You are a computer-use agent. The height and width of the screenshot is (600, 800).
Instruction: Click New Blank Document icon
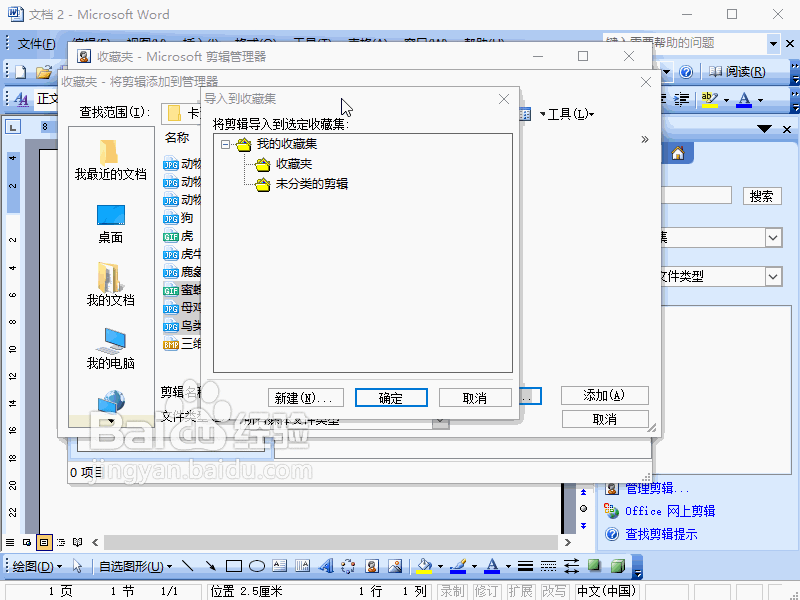point(21,72)
